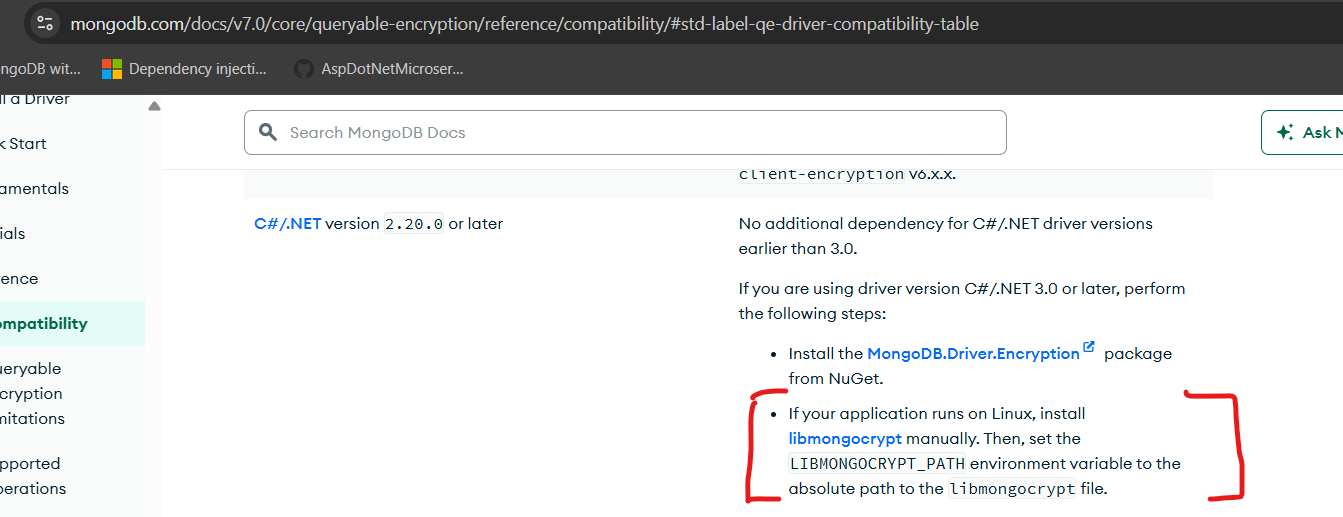Click external link icon beside MongoDB.Driver.Encryption
The image size is (1343, 517).
click(1089, 348)
